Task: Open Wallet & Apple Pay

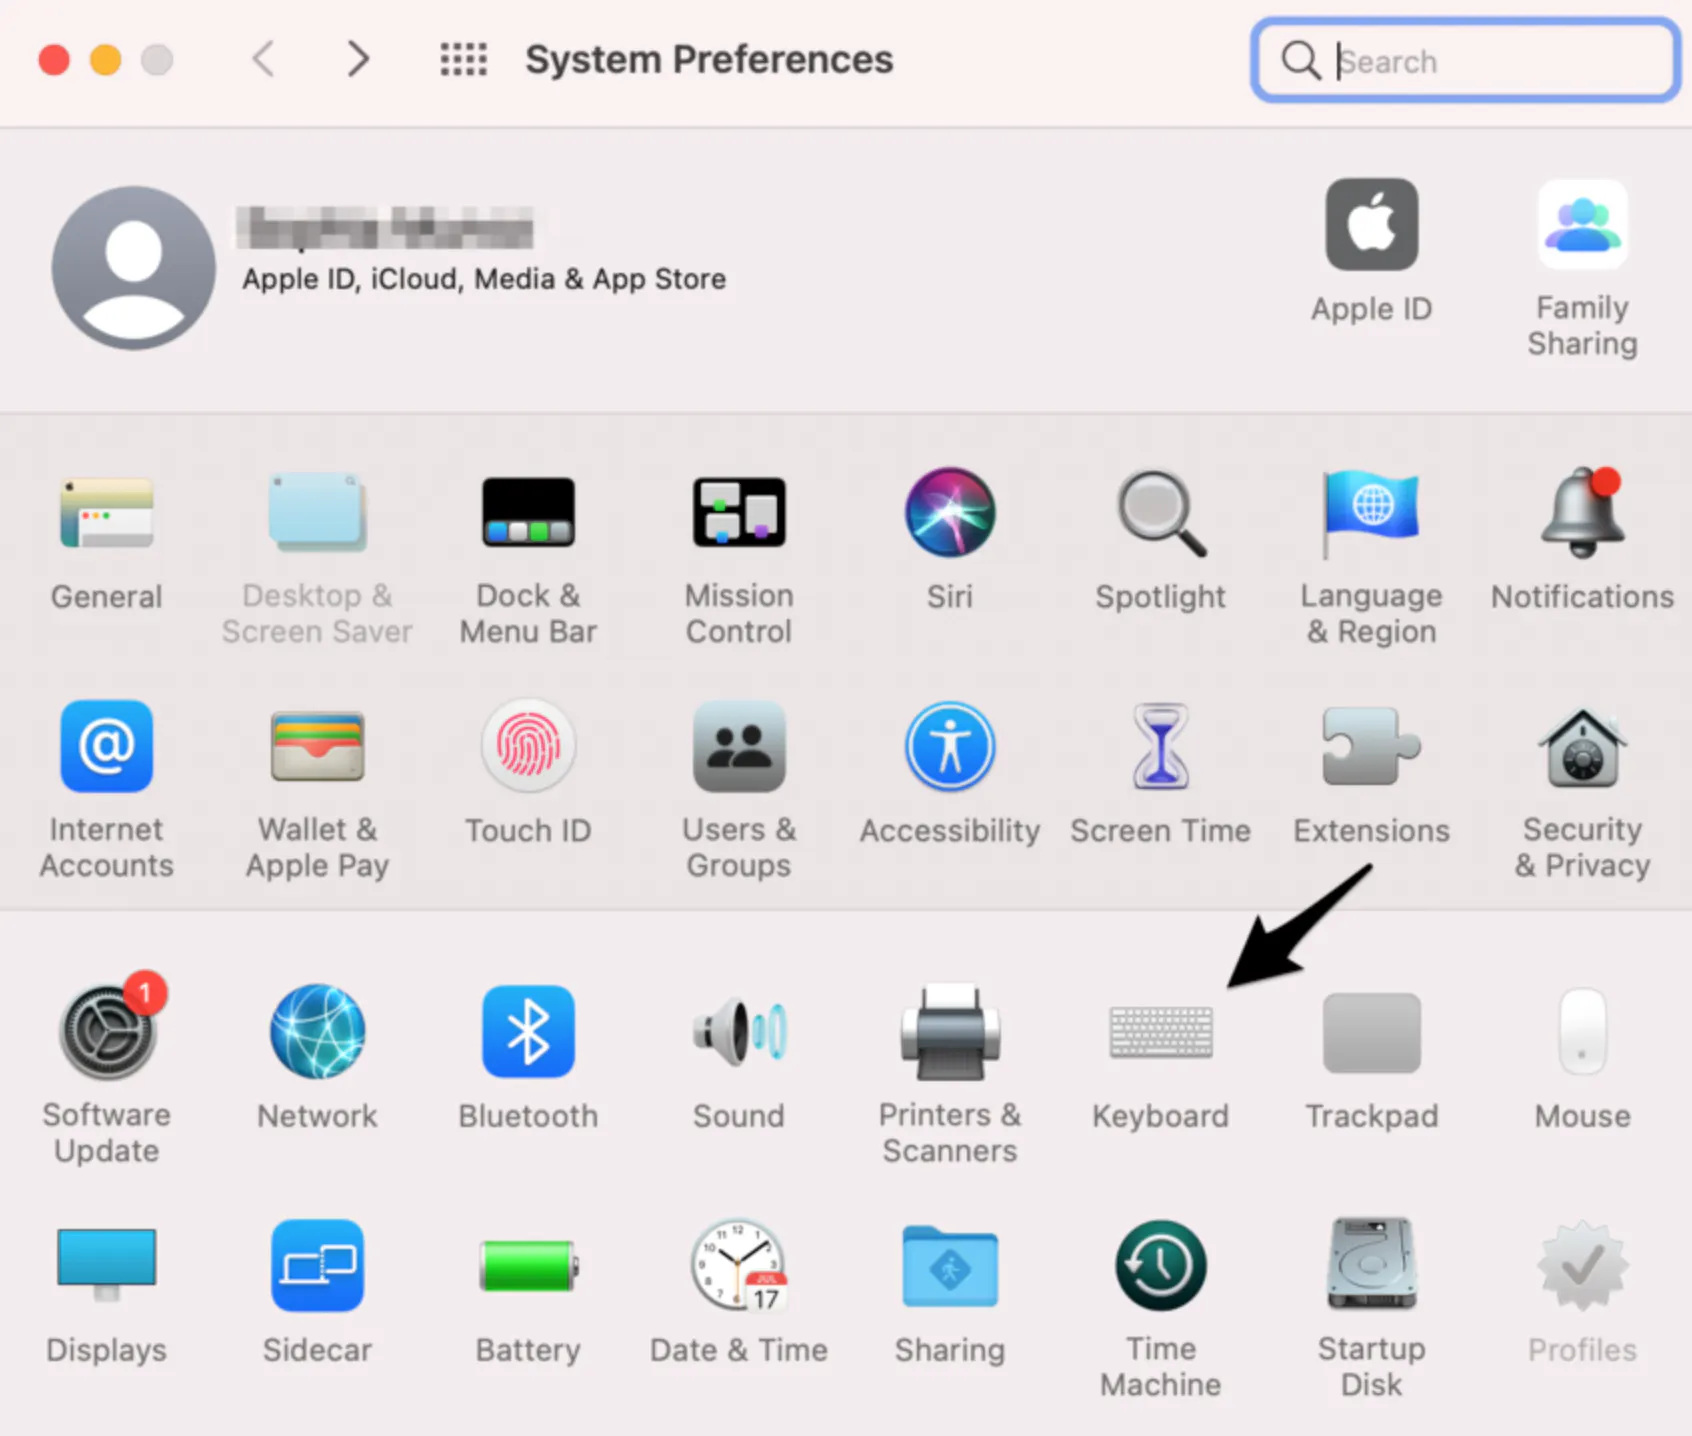Action: tap(317, 746)
